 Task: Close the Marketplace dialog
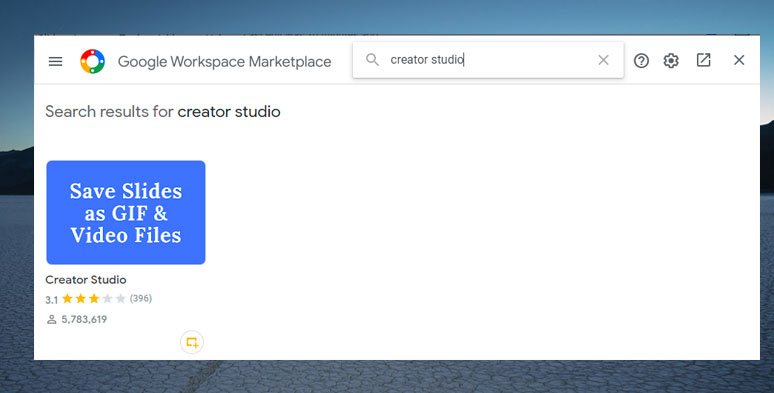click(739, 60)
